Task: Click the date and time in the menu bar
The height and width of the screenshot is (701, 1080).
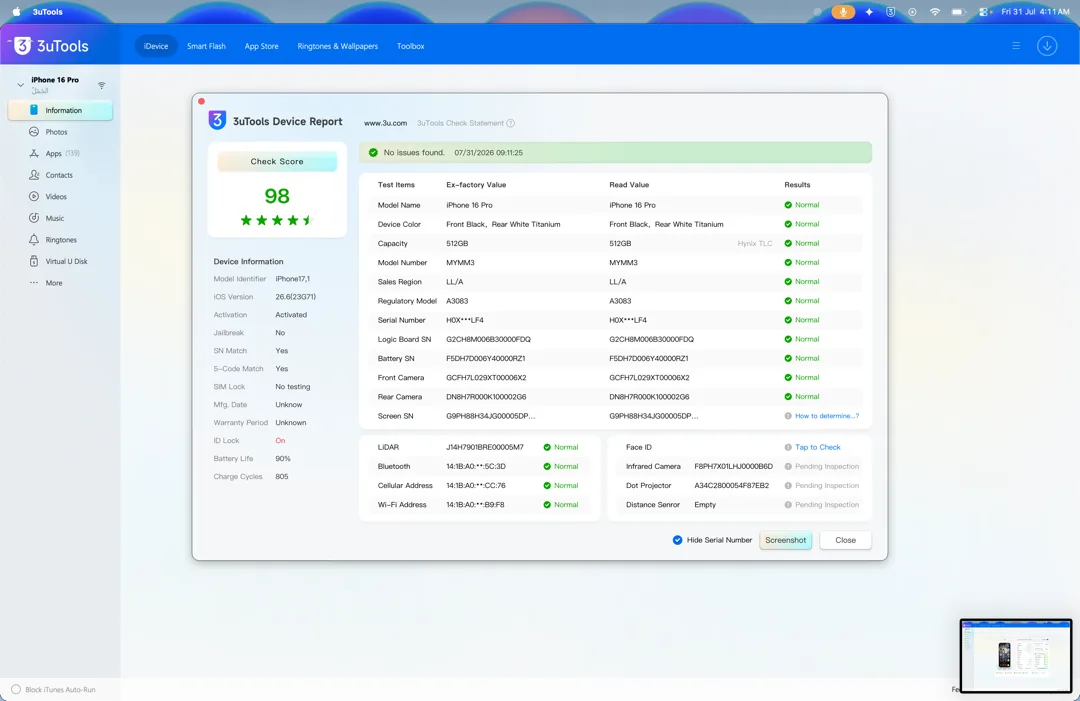Action: [1035, 12]
